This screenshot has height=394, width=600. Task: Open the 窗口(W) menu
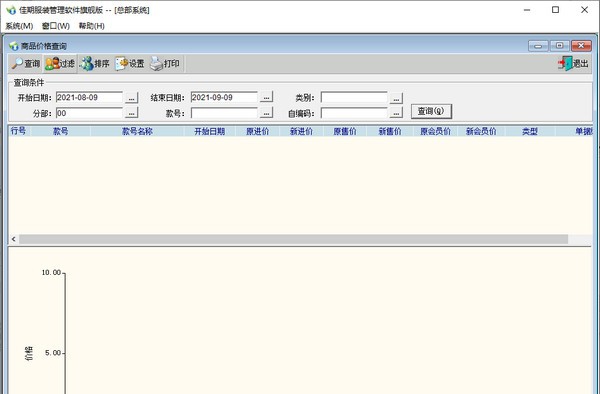point(56,26)
